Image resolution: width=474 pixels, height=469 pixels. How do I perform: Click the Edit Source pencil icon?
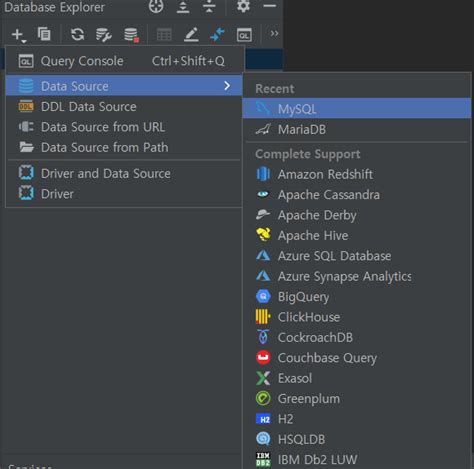191,35
